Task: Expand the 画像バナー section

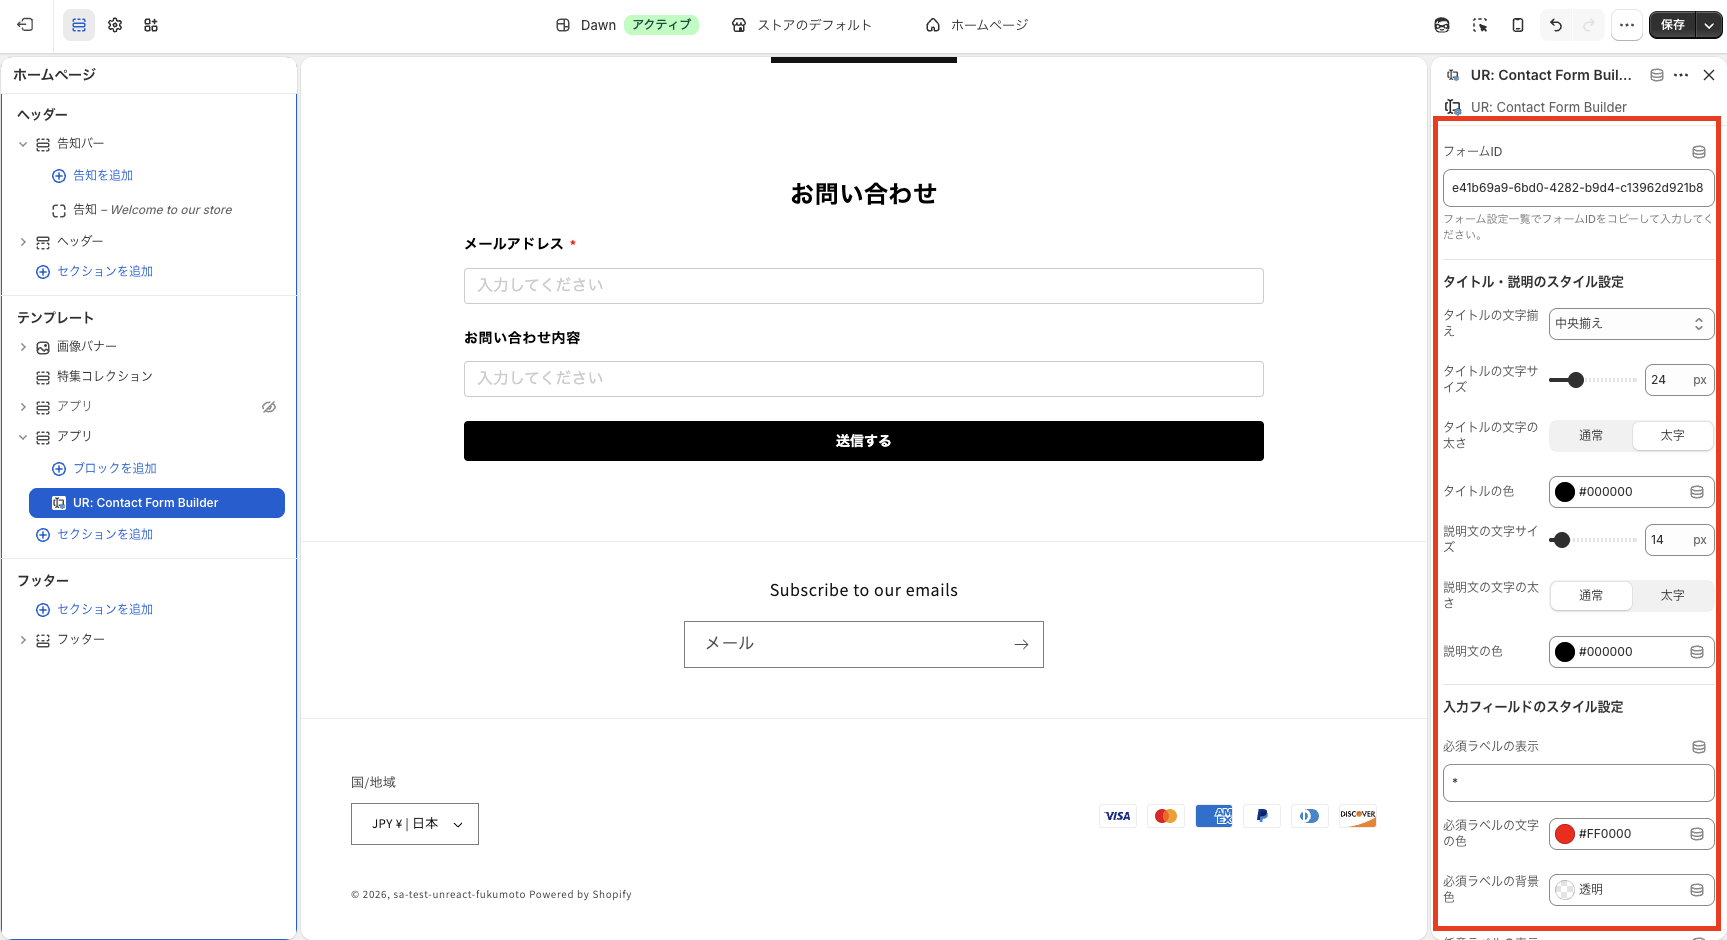Action: [23, 347]
